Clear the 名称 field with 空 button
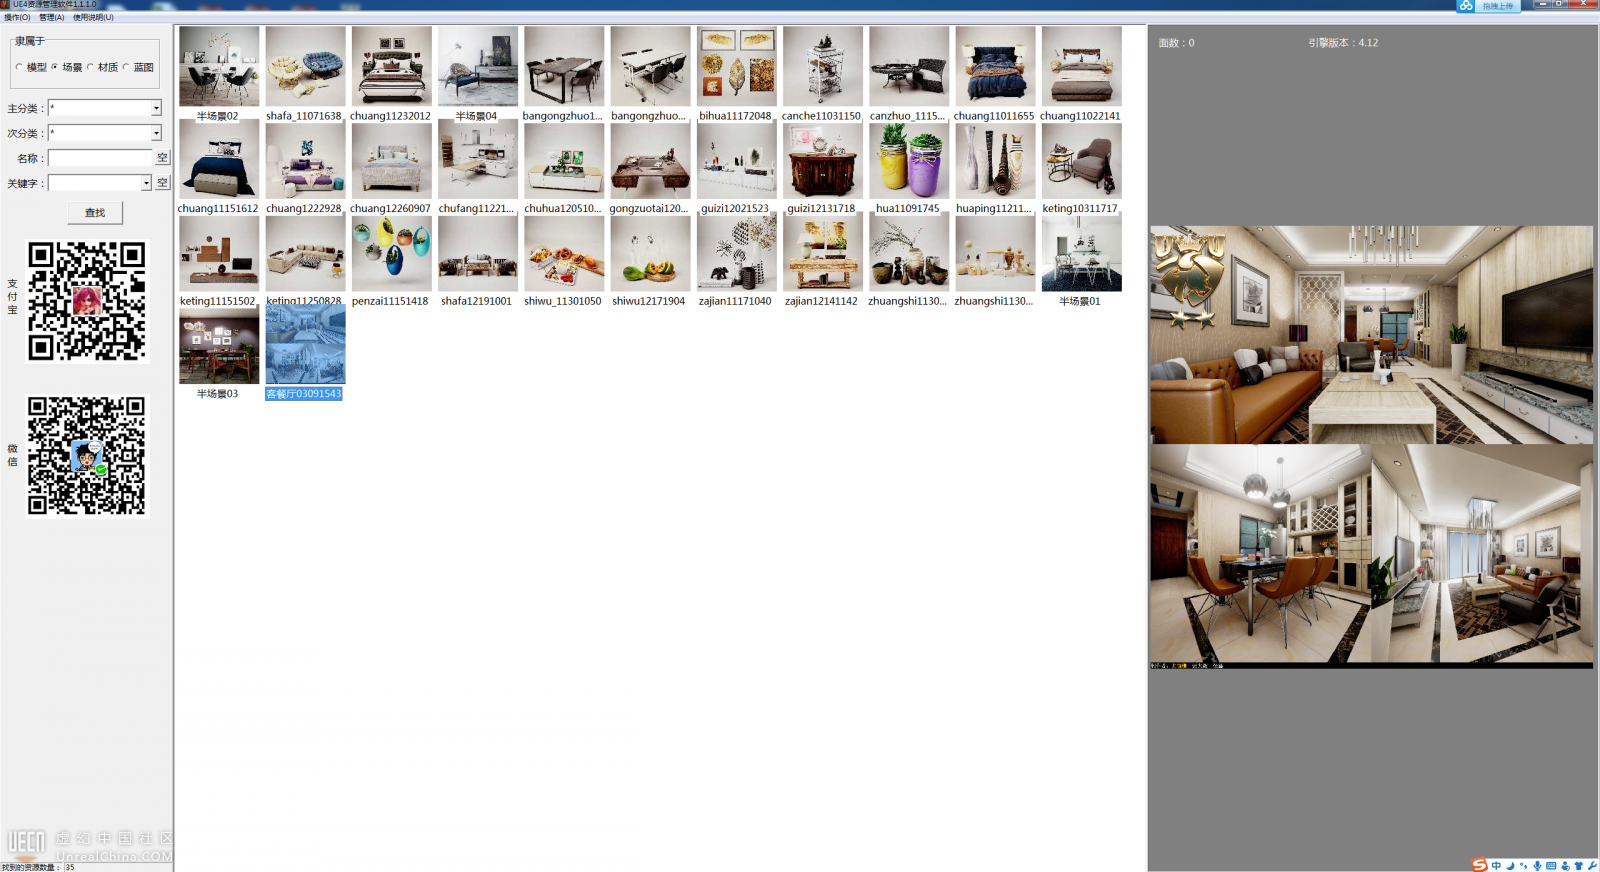This screenshot has width=1600, height=872. pos(162,158)
